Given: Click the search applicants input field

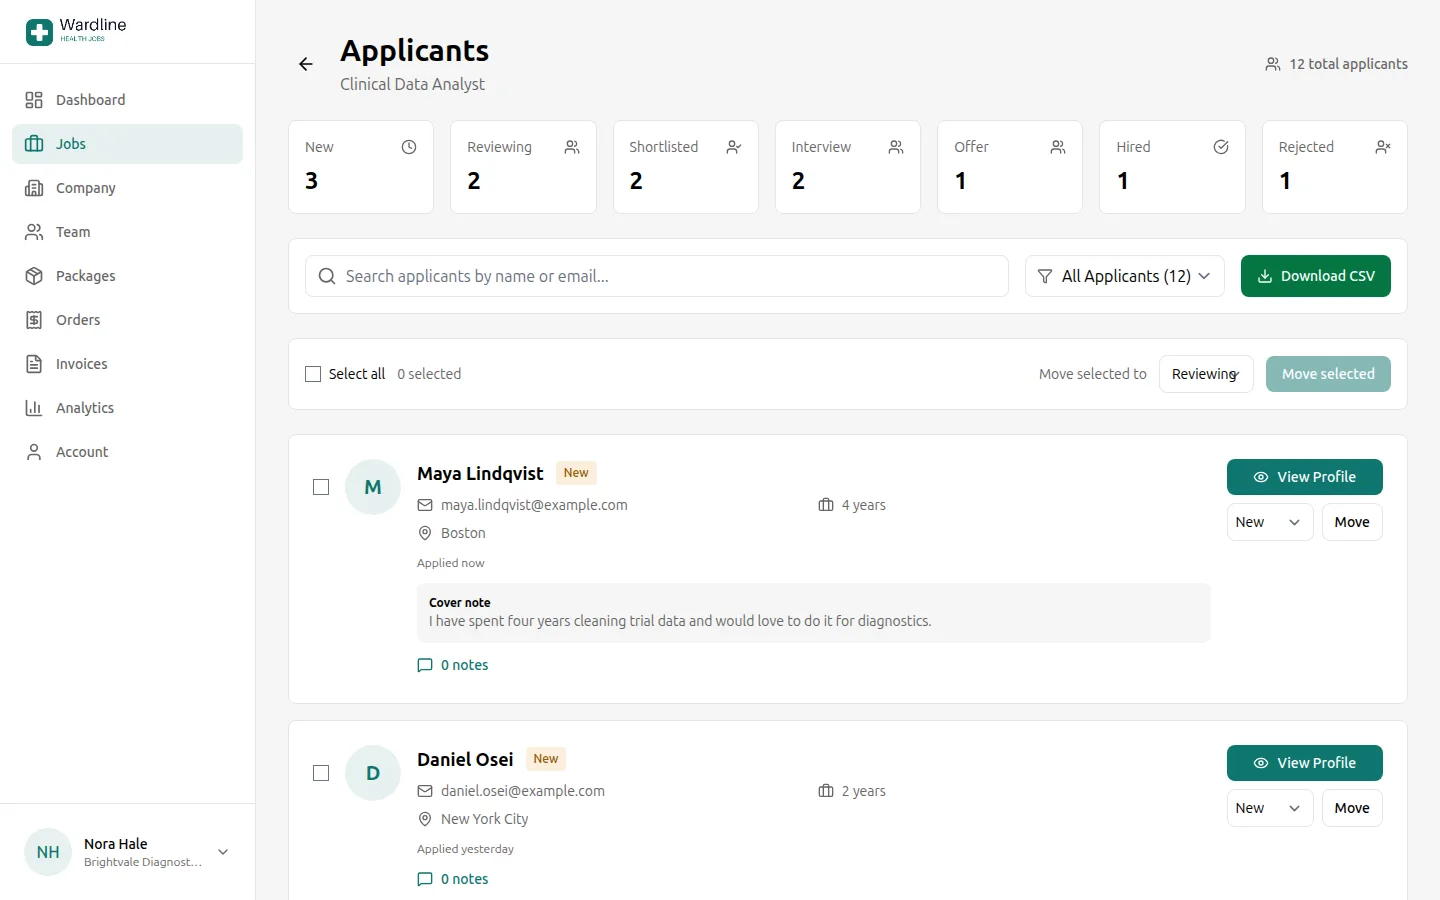Looking at the screenshot, I should click(657, 276).
